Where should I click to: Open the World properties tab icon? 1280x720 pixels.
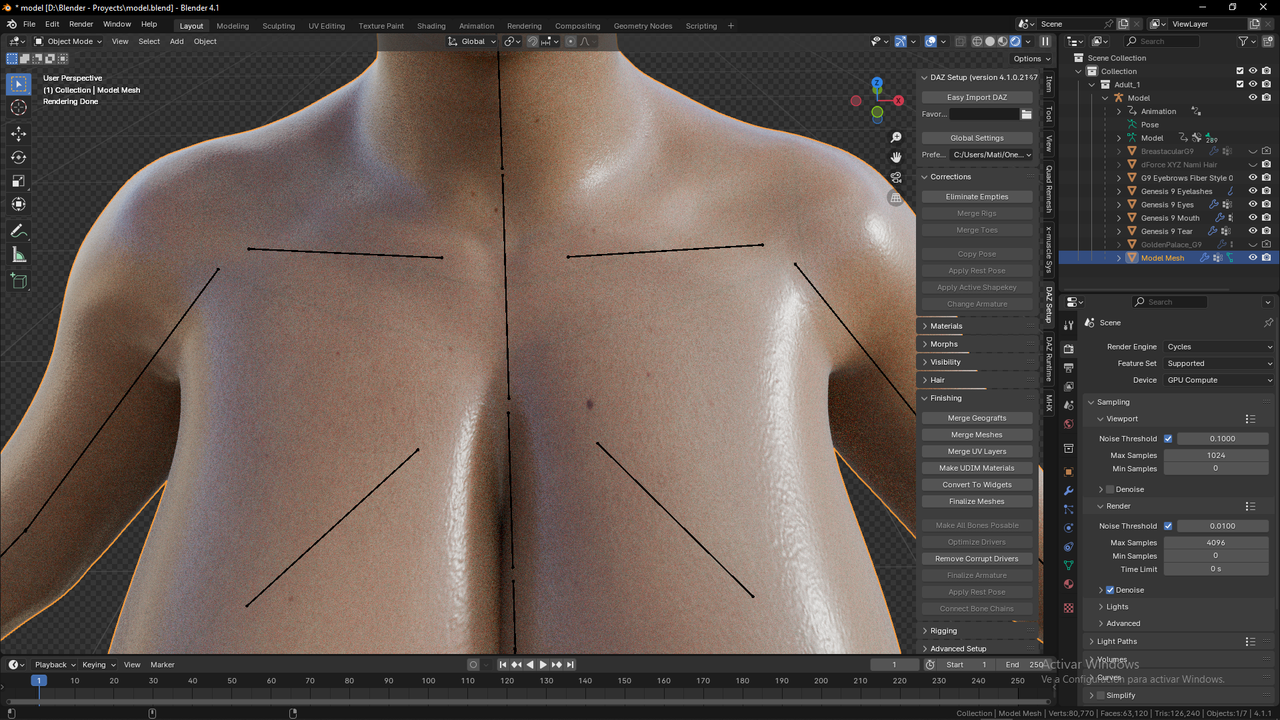(1068, 424)
